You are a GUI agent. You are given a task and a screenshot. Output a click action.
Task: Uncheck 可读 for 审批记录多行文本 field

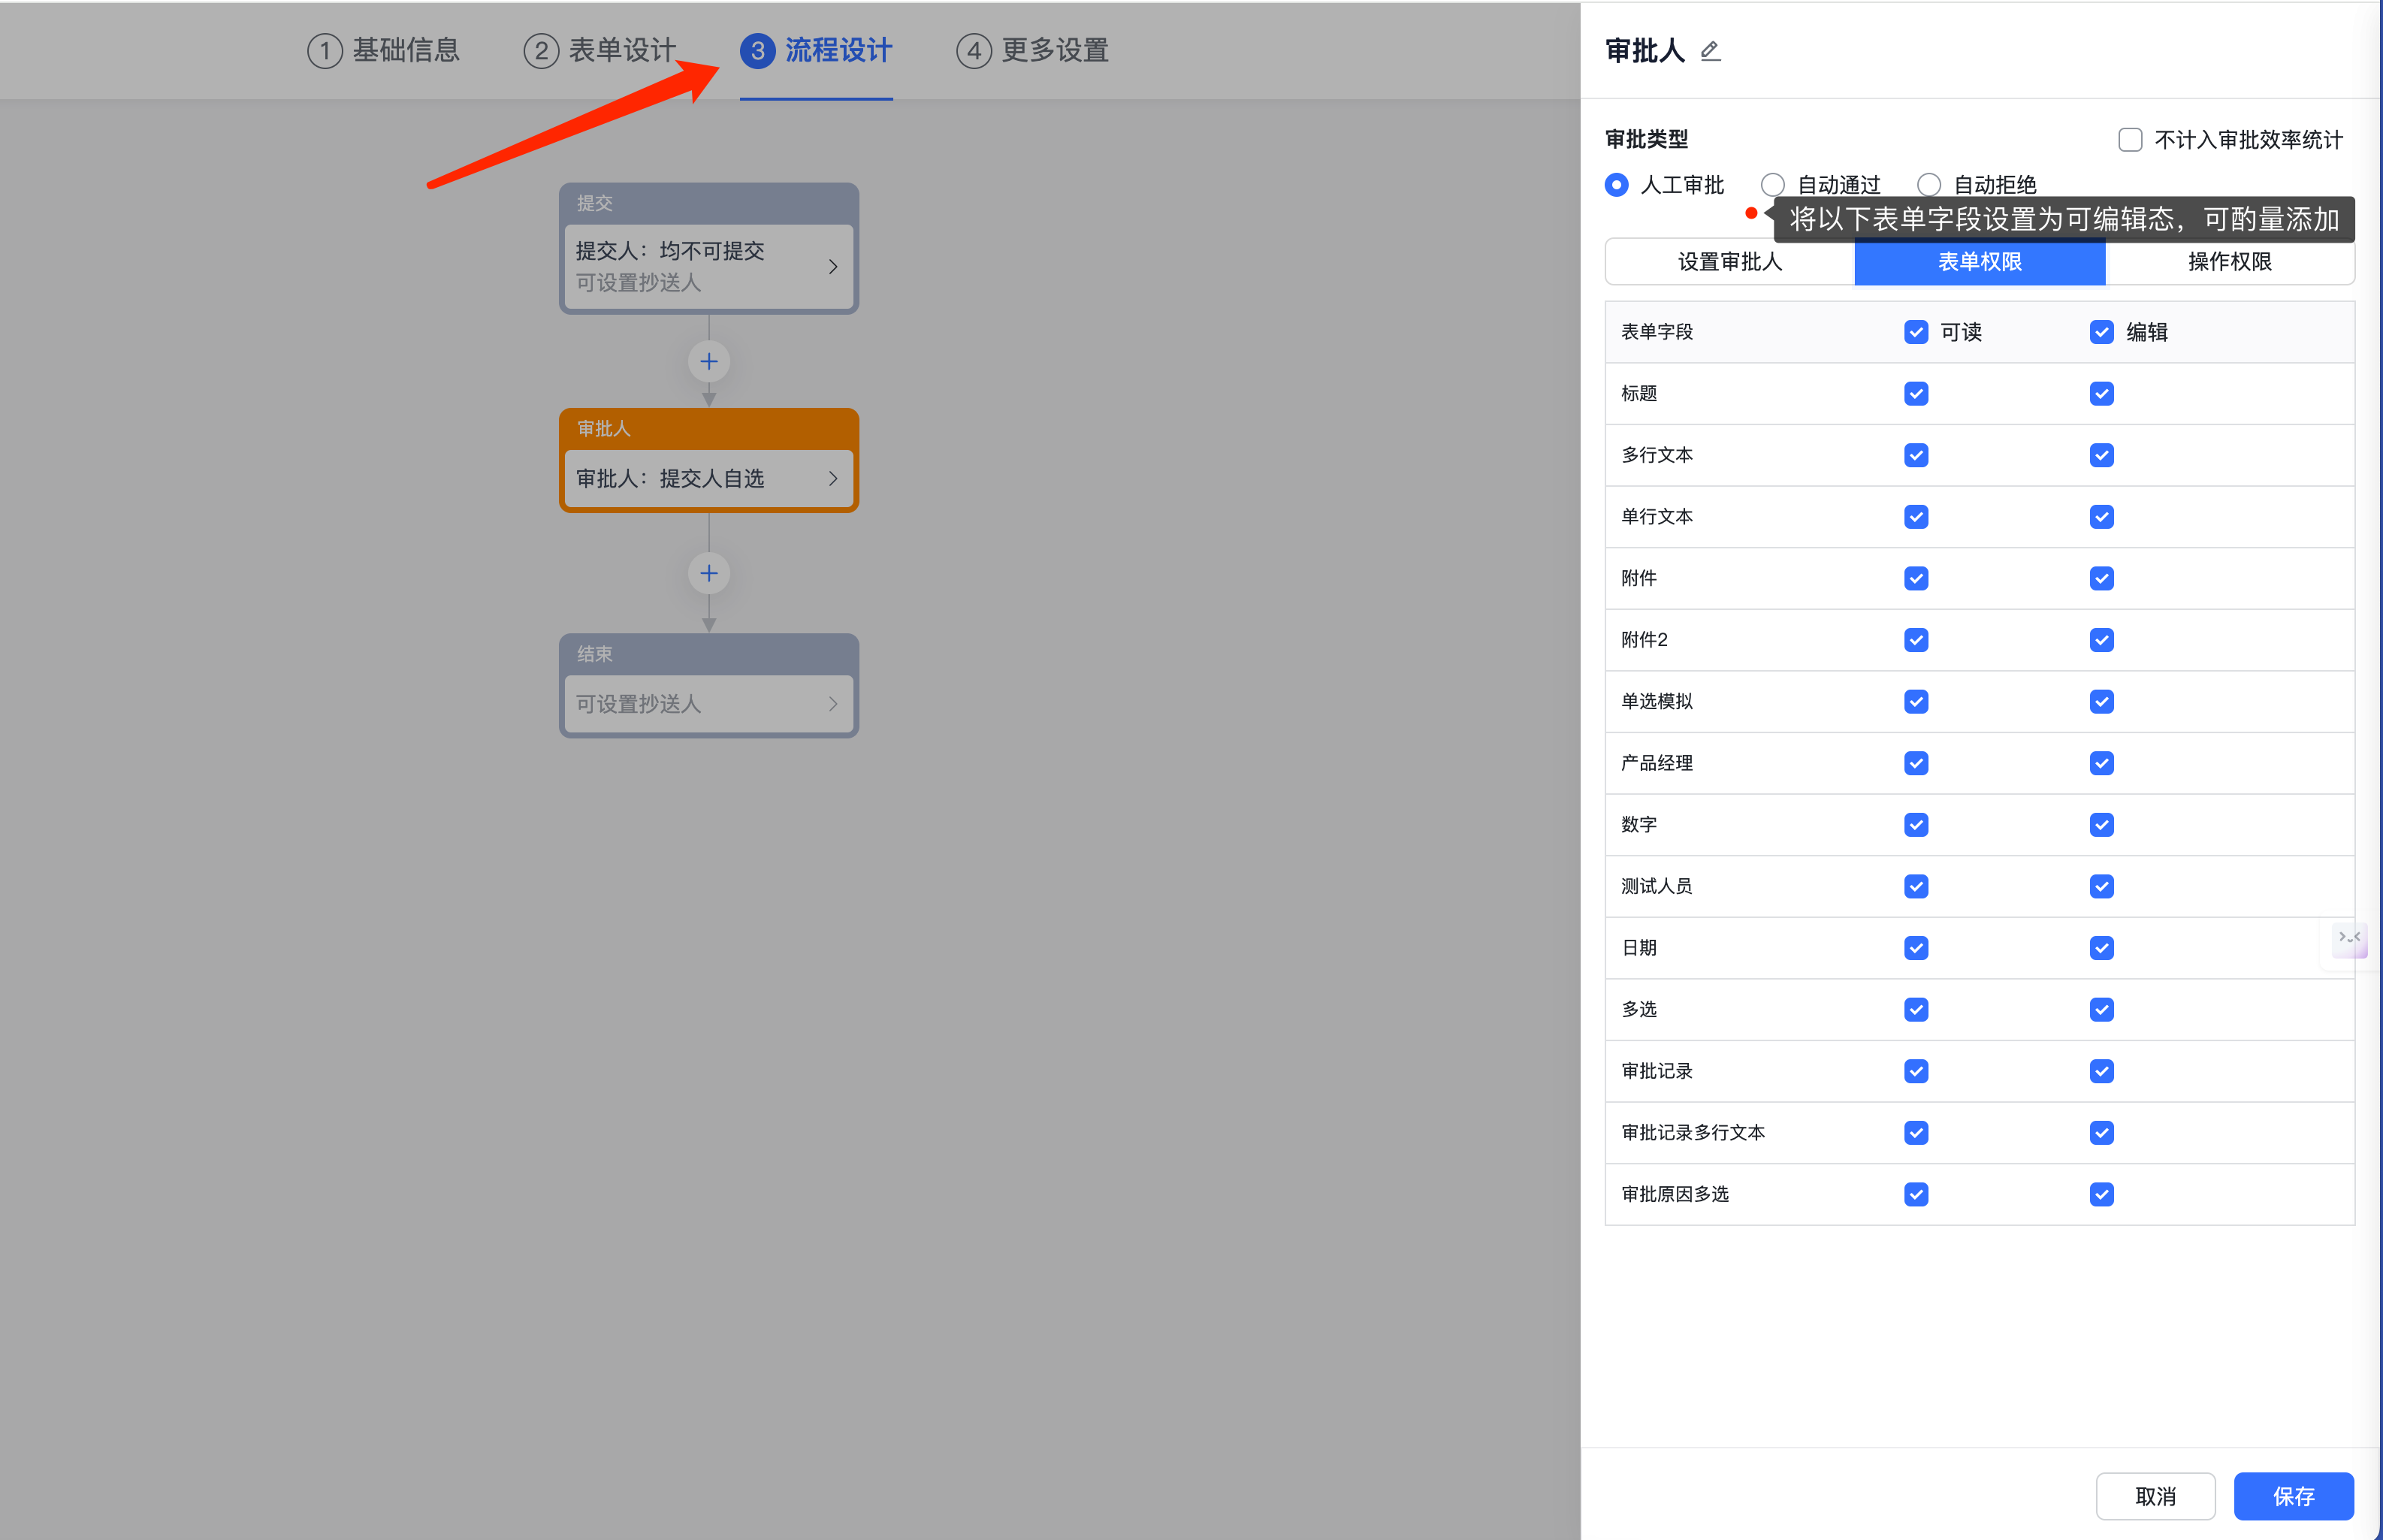pos(1916,1133)
